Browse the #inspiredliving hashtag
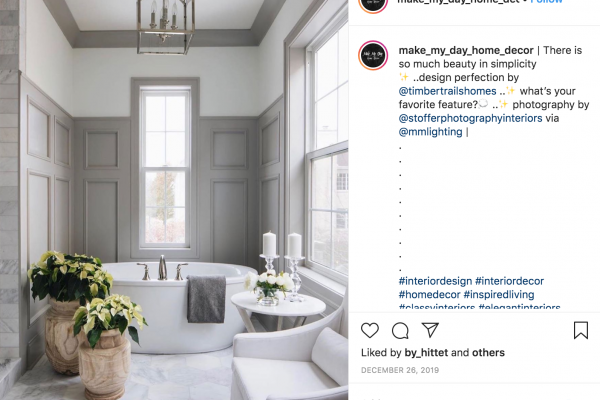This screenshot has width=600, height=400. point(499,295)
